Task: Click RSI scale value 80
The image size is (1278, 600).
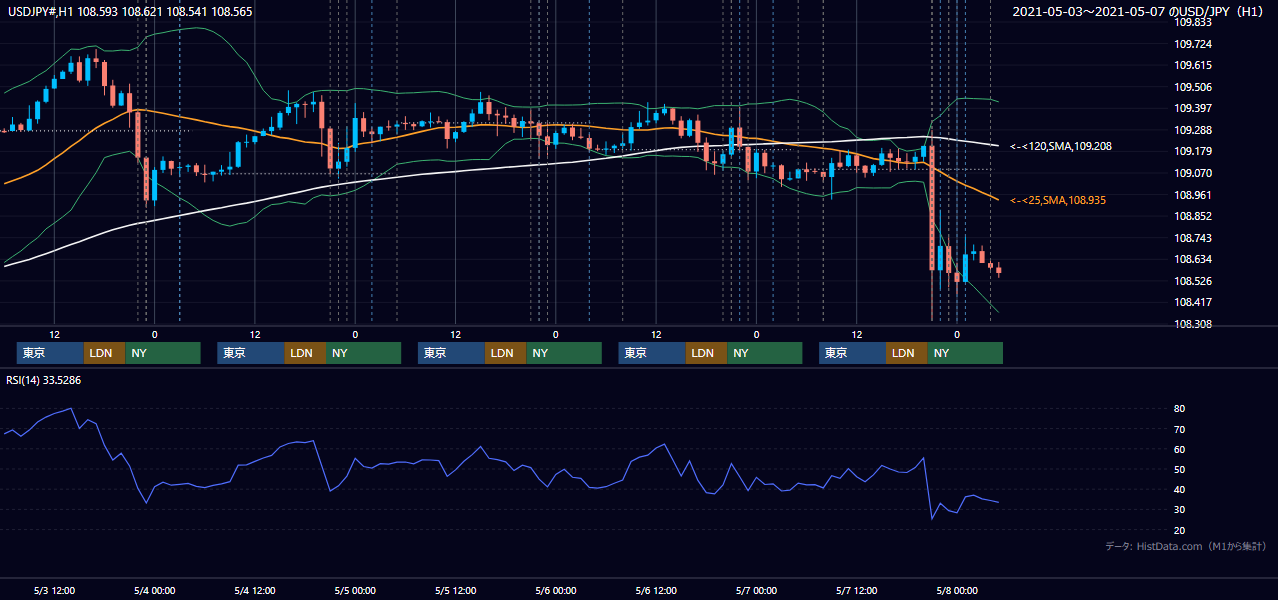Action: click(x=1180, y=409)
